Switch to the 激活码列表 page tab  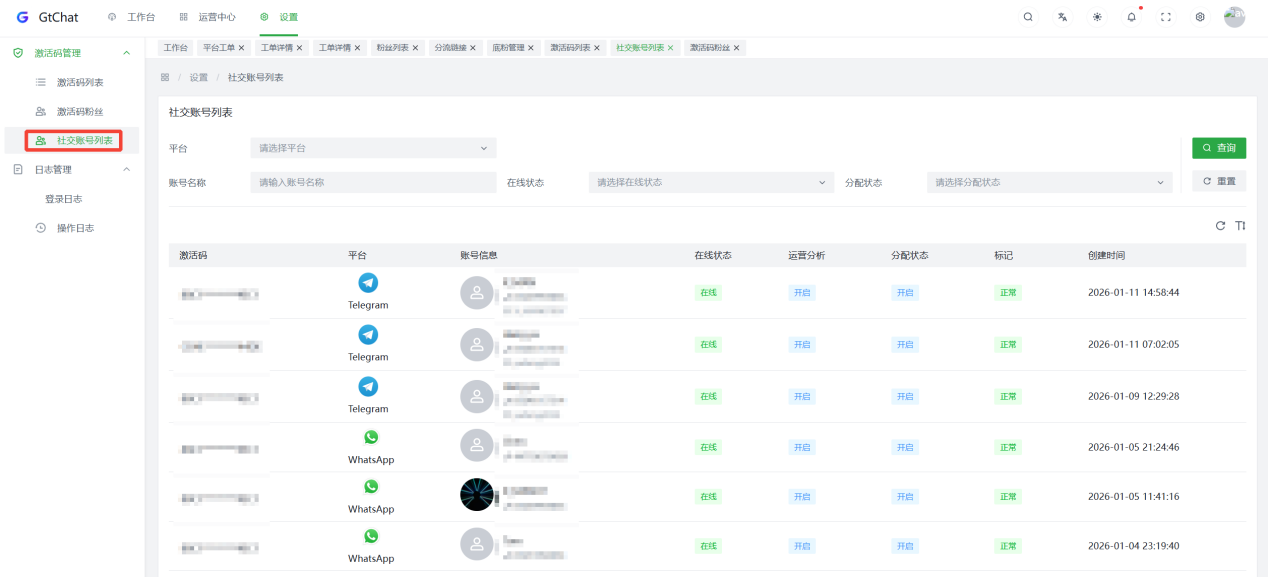[570, 48]
